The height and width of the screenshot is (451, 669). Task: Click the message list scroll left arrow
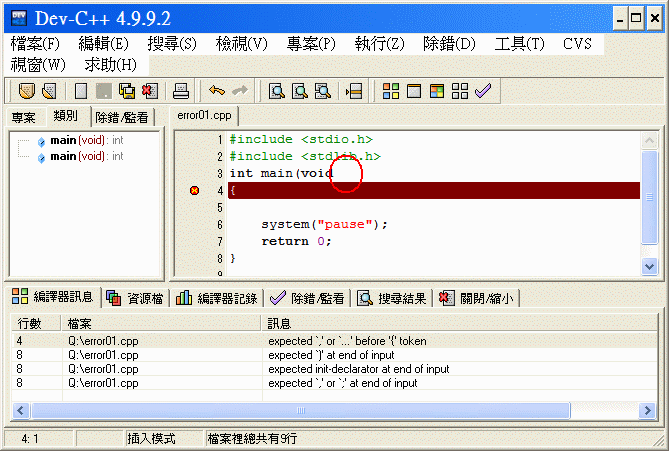tap(20, 410)
